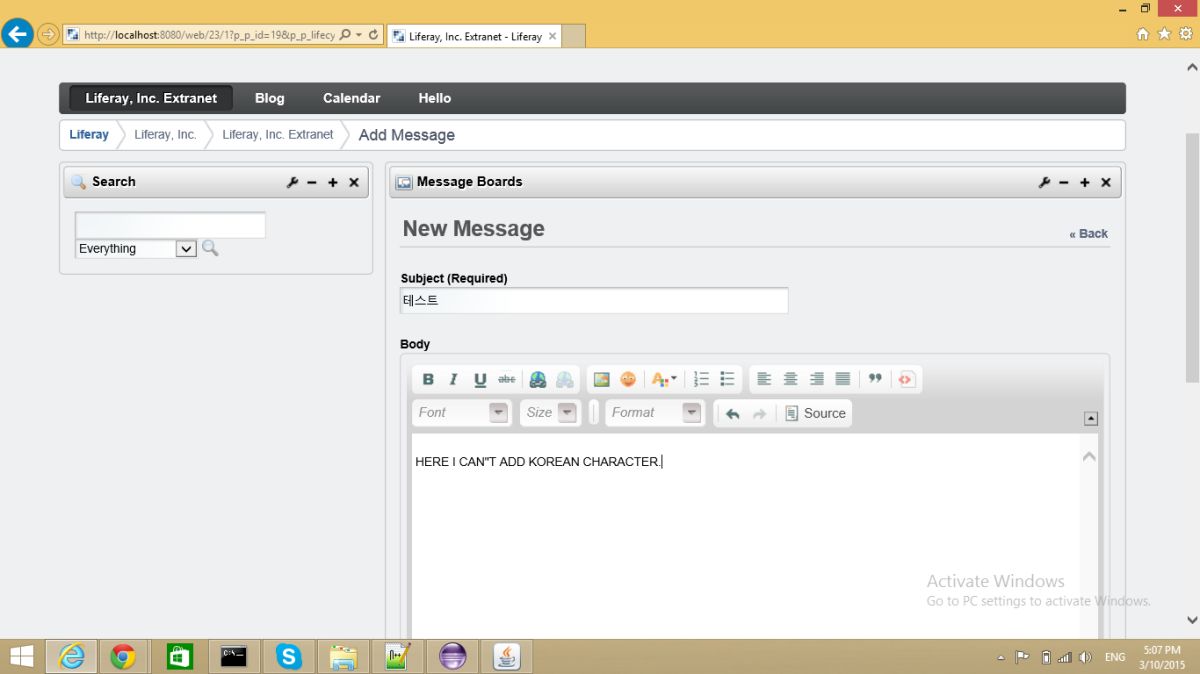Click the browser address bar

tap(210, 34)
